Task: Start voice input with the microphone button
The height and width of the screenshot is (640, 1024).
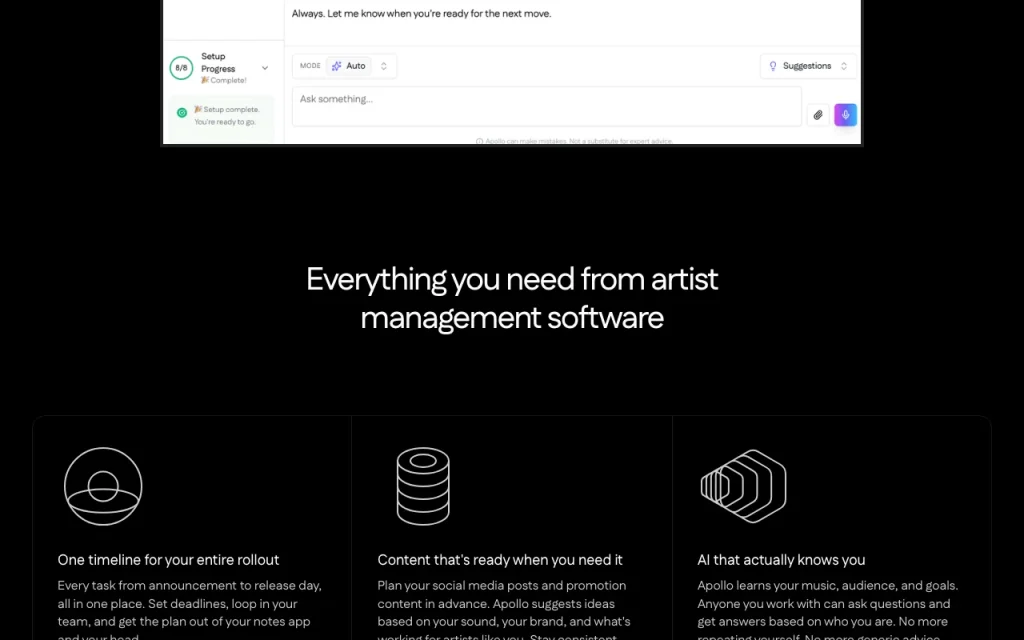Action: (x=845, y=115)
